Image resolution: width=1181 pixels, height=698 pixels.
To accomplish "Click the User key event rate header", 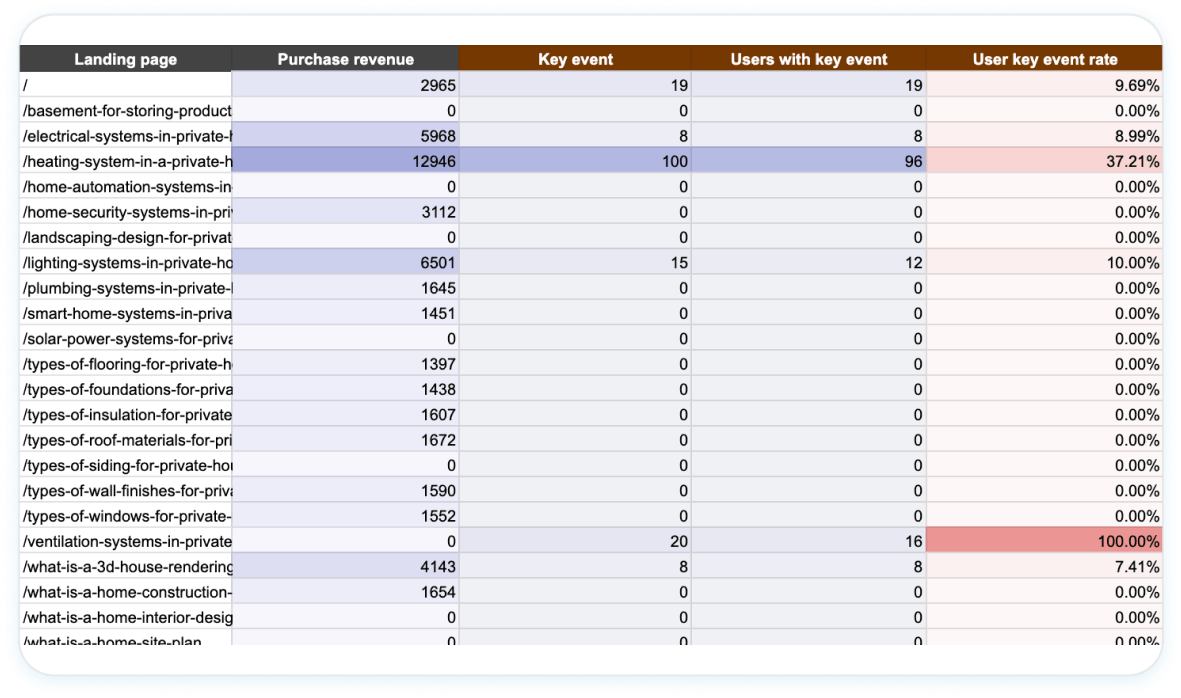I will [1044, 59].
